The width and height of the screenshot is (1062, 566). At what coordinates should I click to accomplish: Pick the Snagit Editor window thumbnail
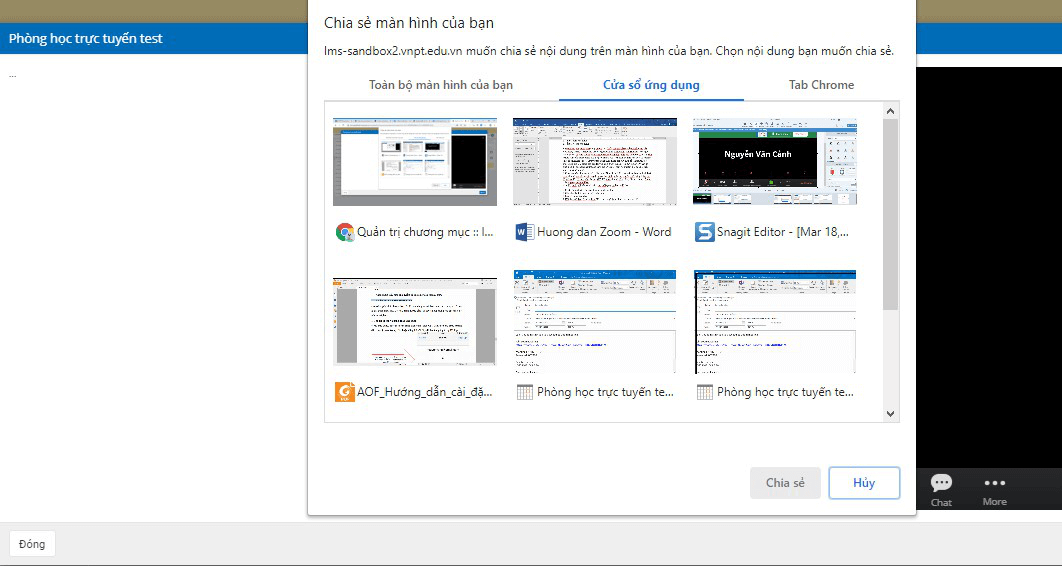pyautogui.click(x=774, y=161)
